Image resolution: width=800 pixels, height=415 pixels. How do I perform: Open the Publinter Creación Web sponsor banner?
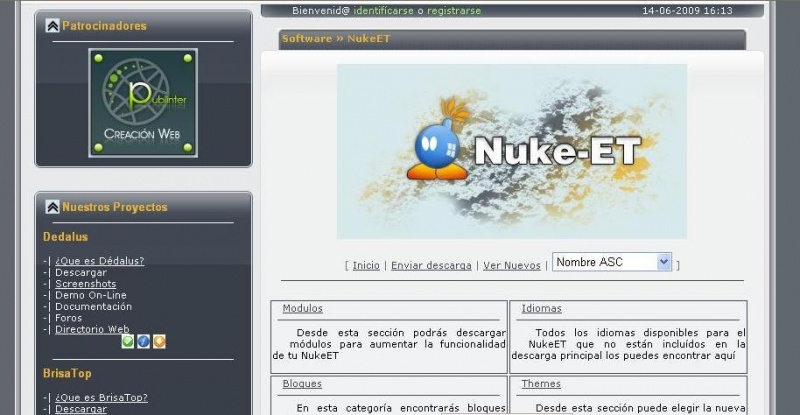pos(143,103)
